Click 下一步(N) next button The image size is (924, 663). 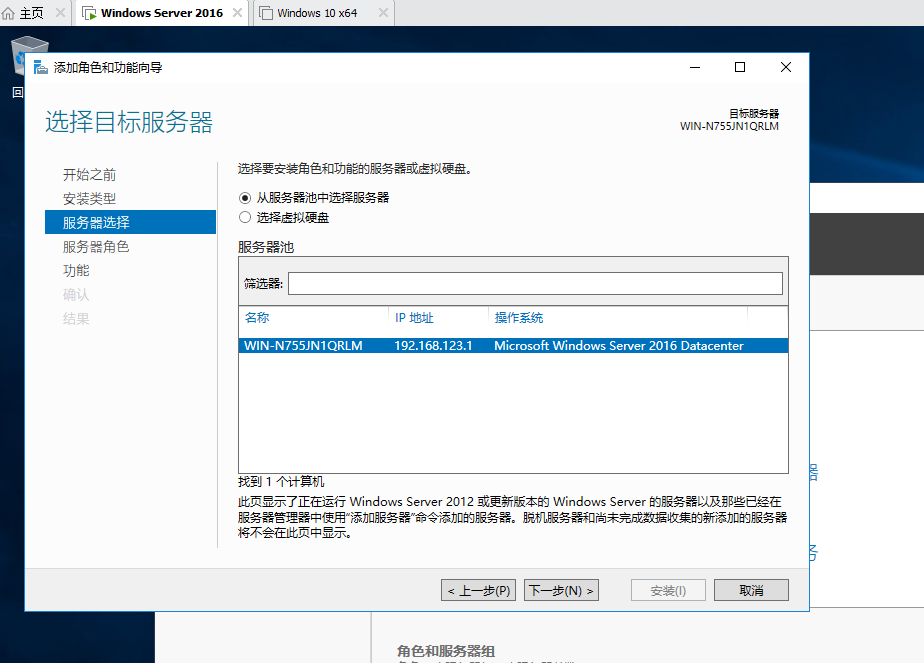[x=561, y=590]
